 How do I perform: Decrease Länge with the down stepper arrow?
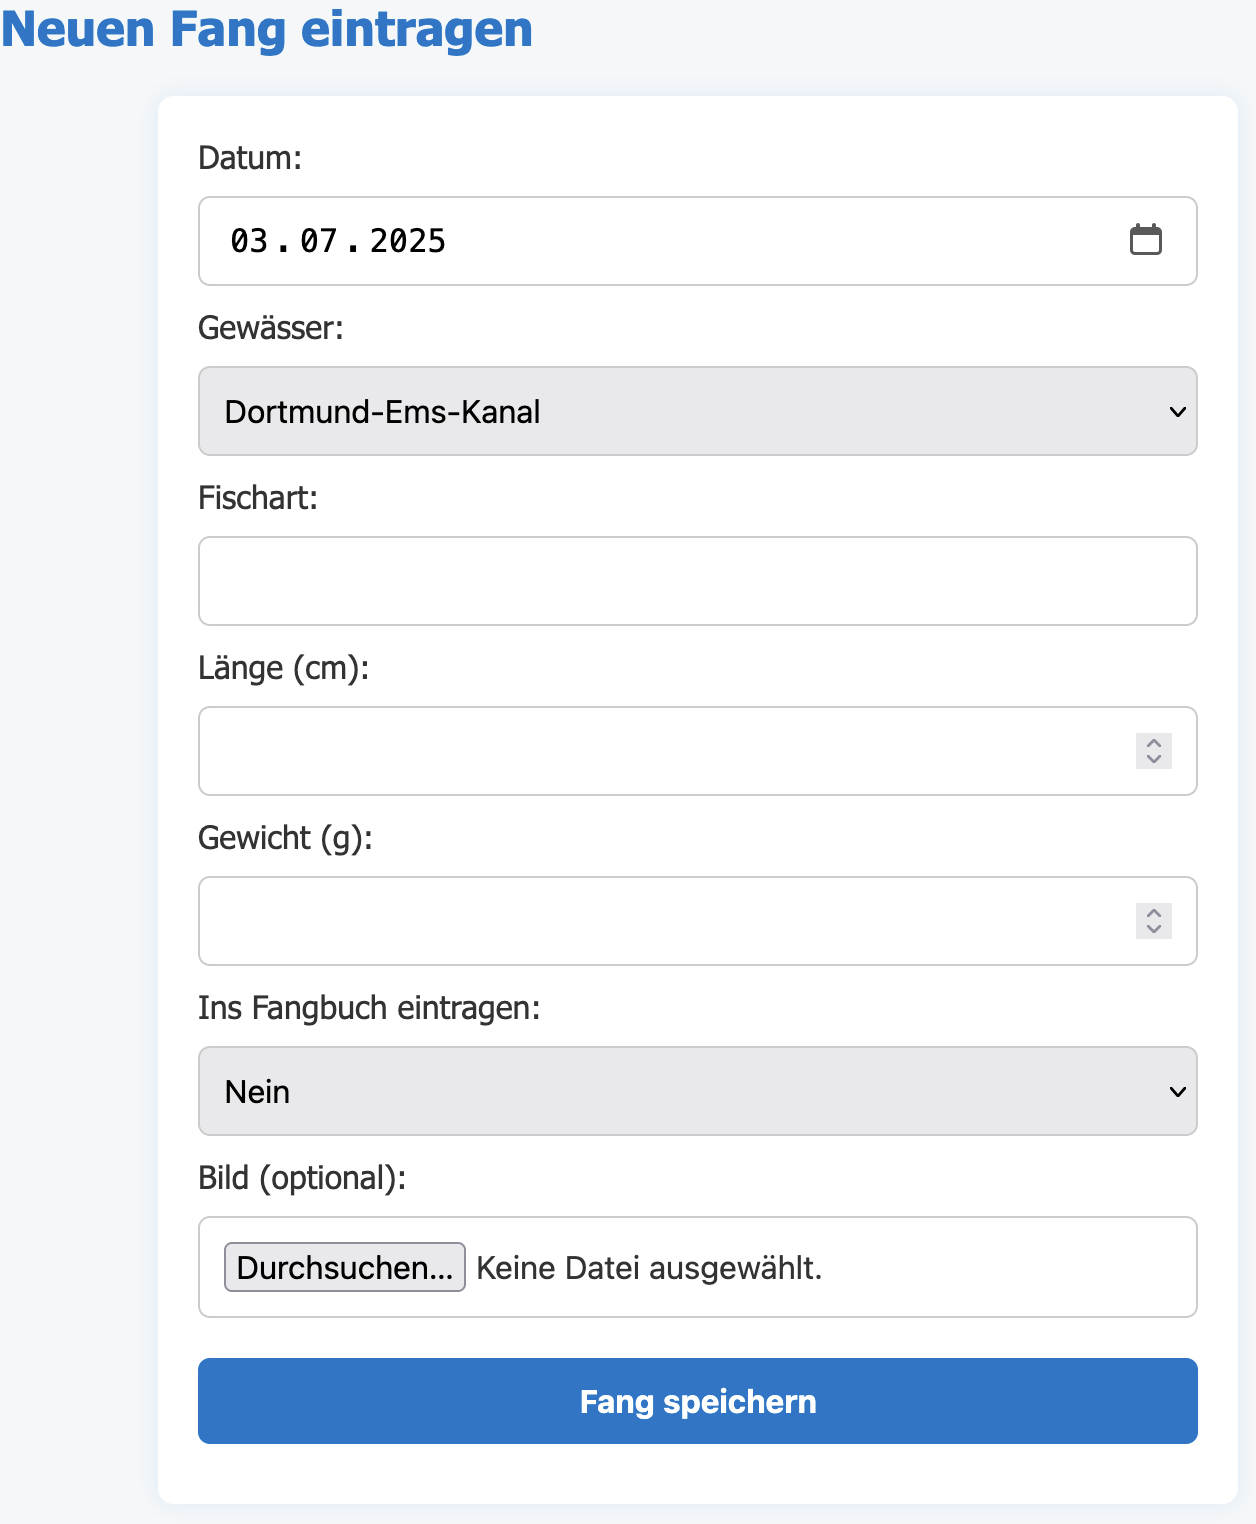coord(1154,760)
